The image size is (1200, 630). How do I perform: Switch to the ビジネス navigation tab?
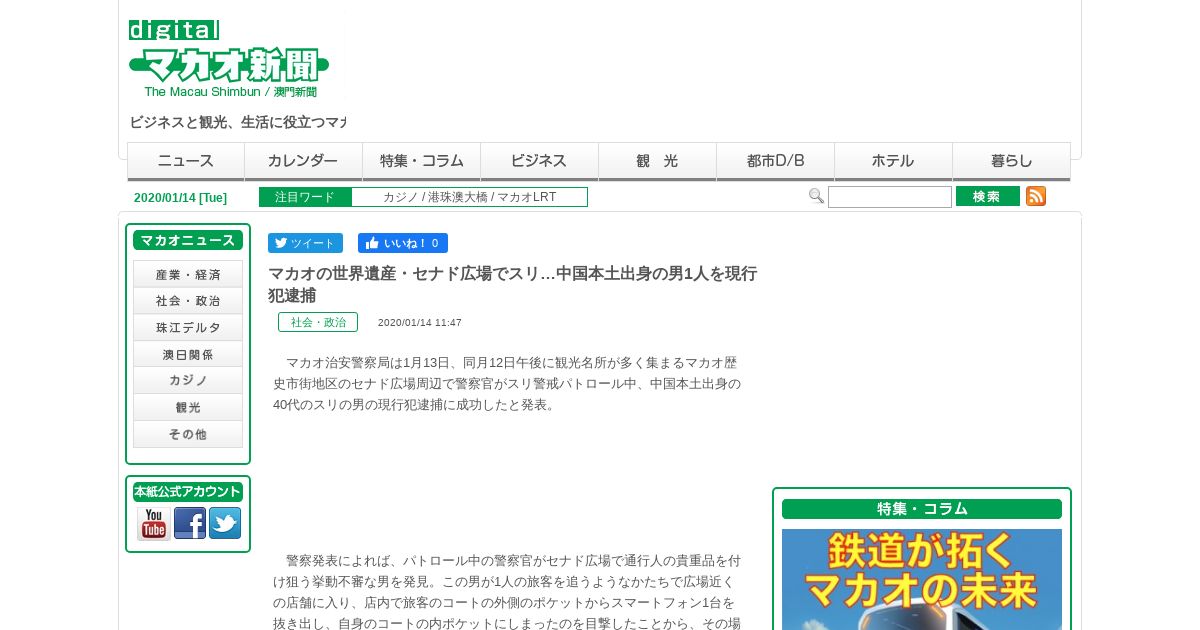pos(540,161)
